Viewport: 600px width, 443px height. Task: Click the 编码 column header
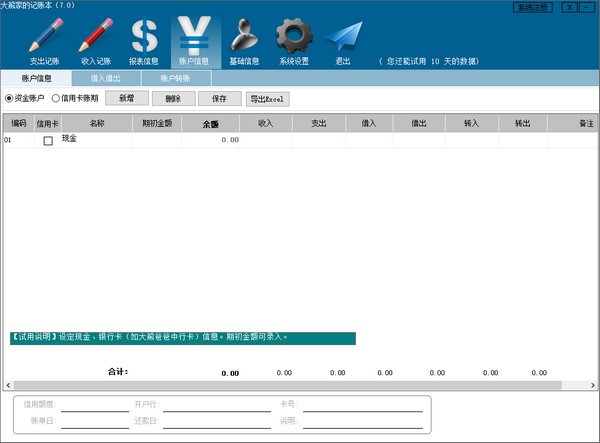19,123
